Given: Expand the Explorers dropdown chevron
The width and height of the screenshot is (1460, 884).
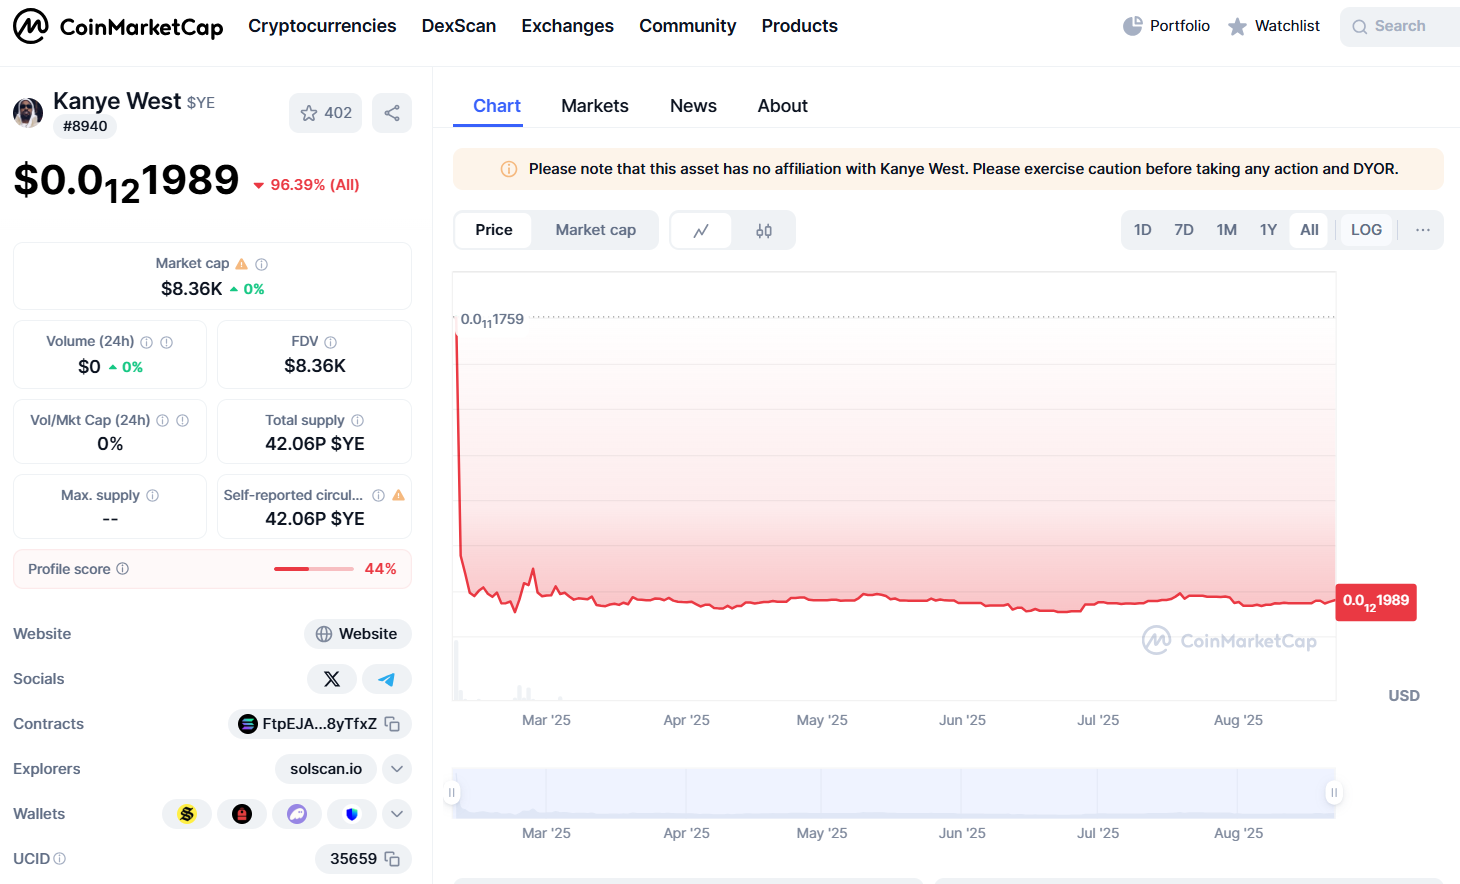Looking at the screenshot, I should coord(397,769).
